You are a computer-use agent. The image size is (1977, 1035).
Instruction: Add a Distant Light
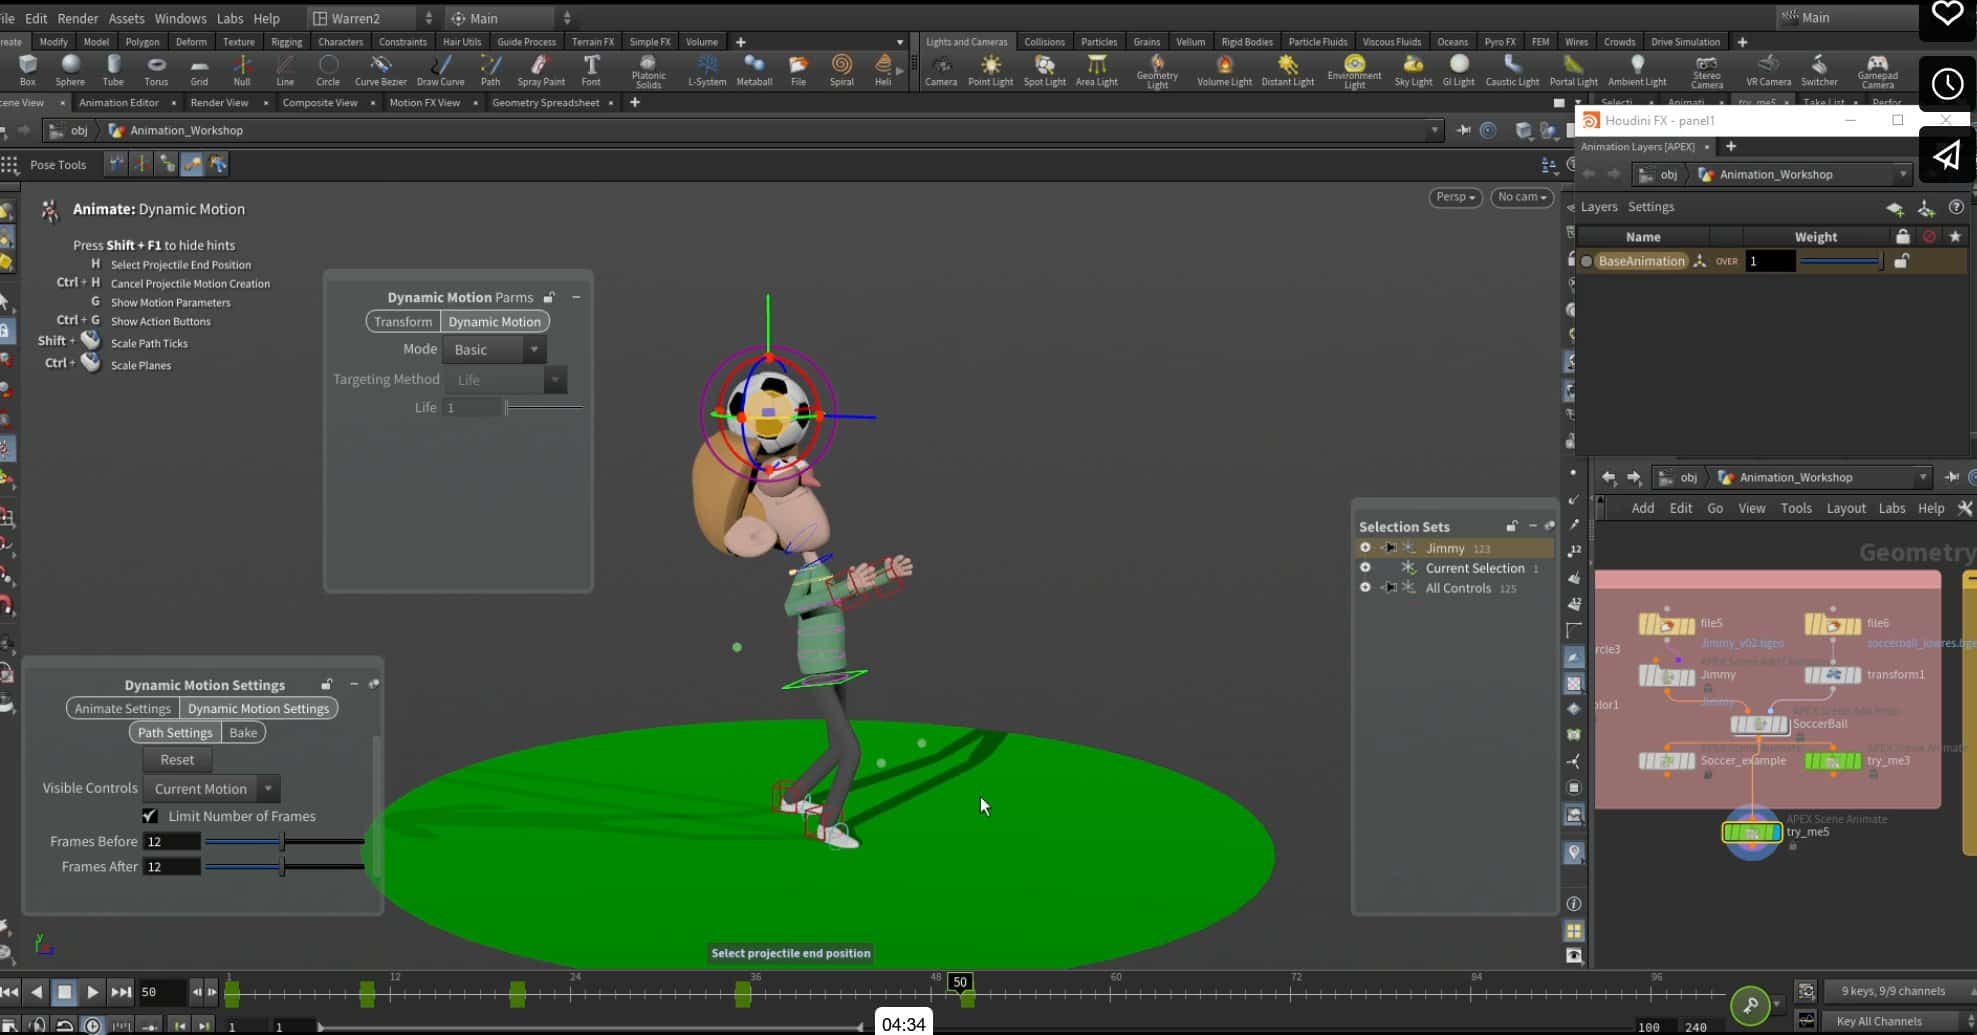click(1287, 70)
